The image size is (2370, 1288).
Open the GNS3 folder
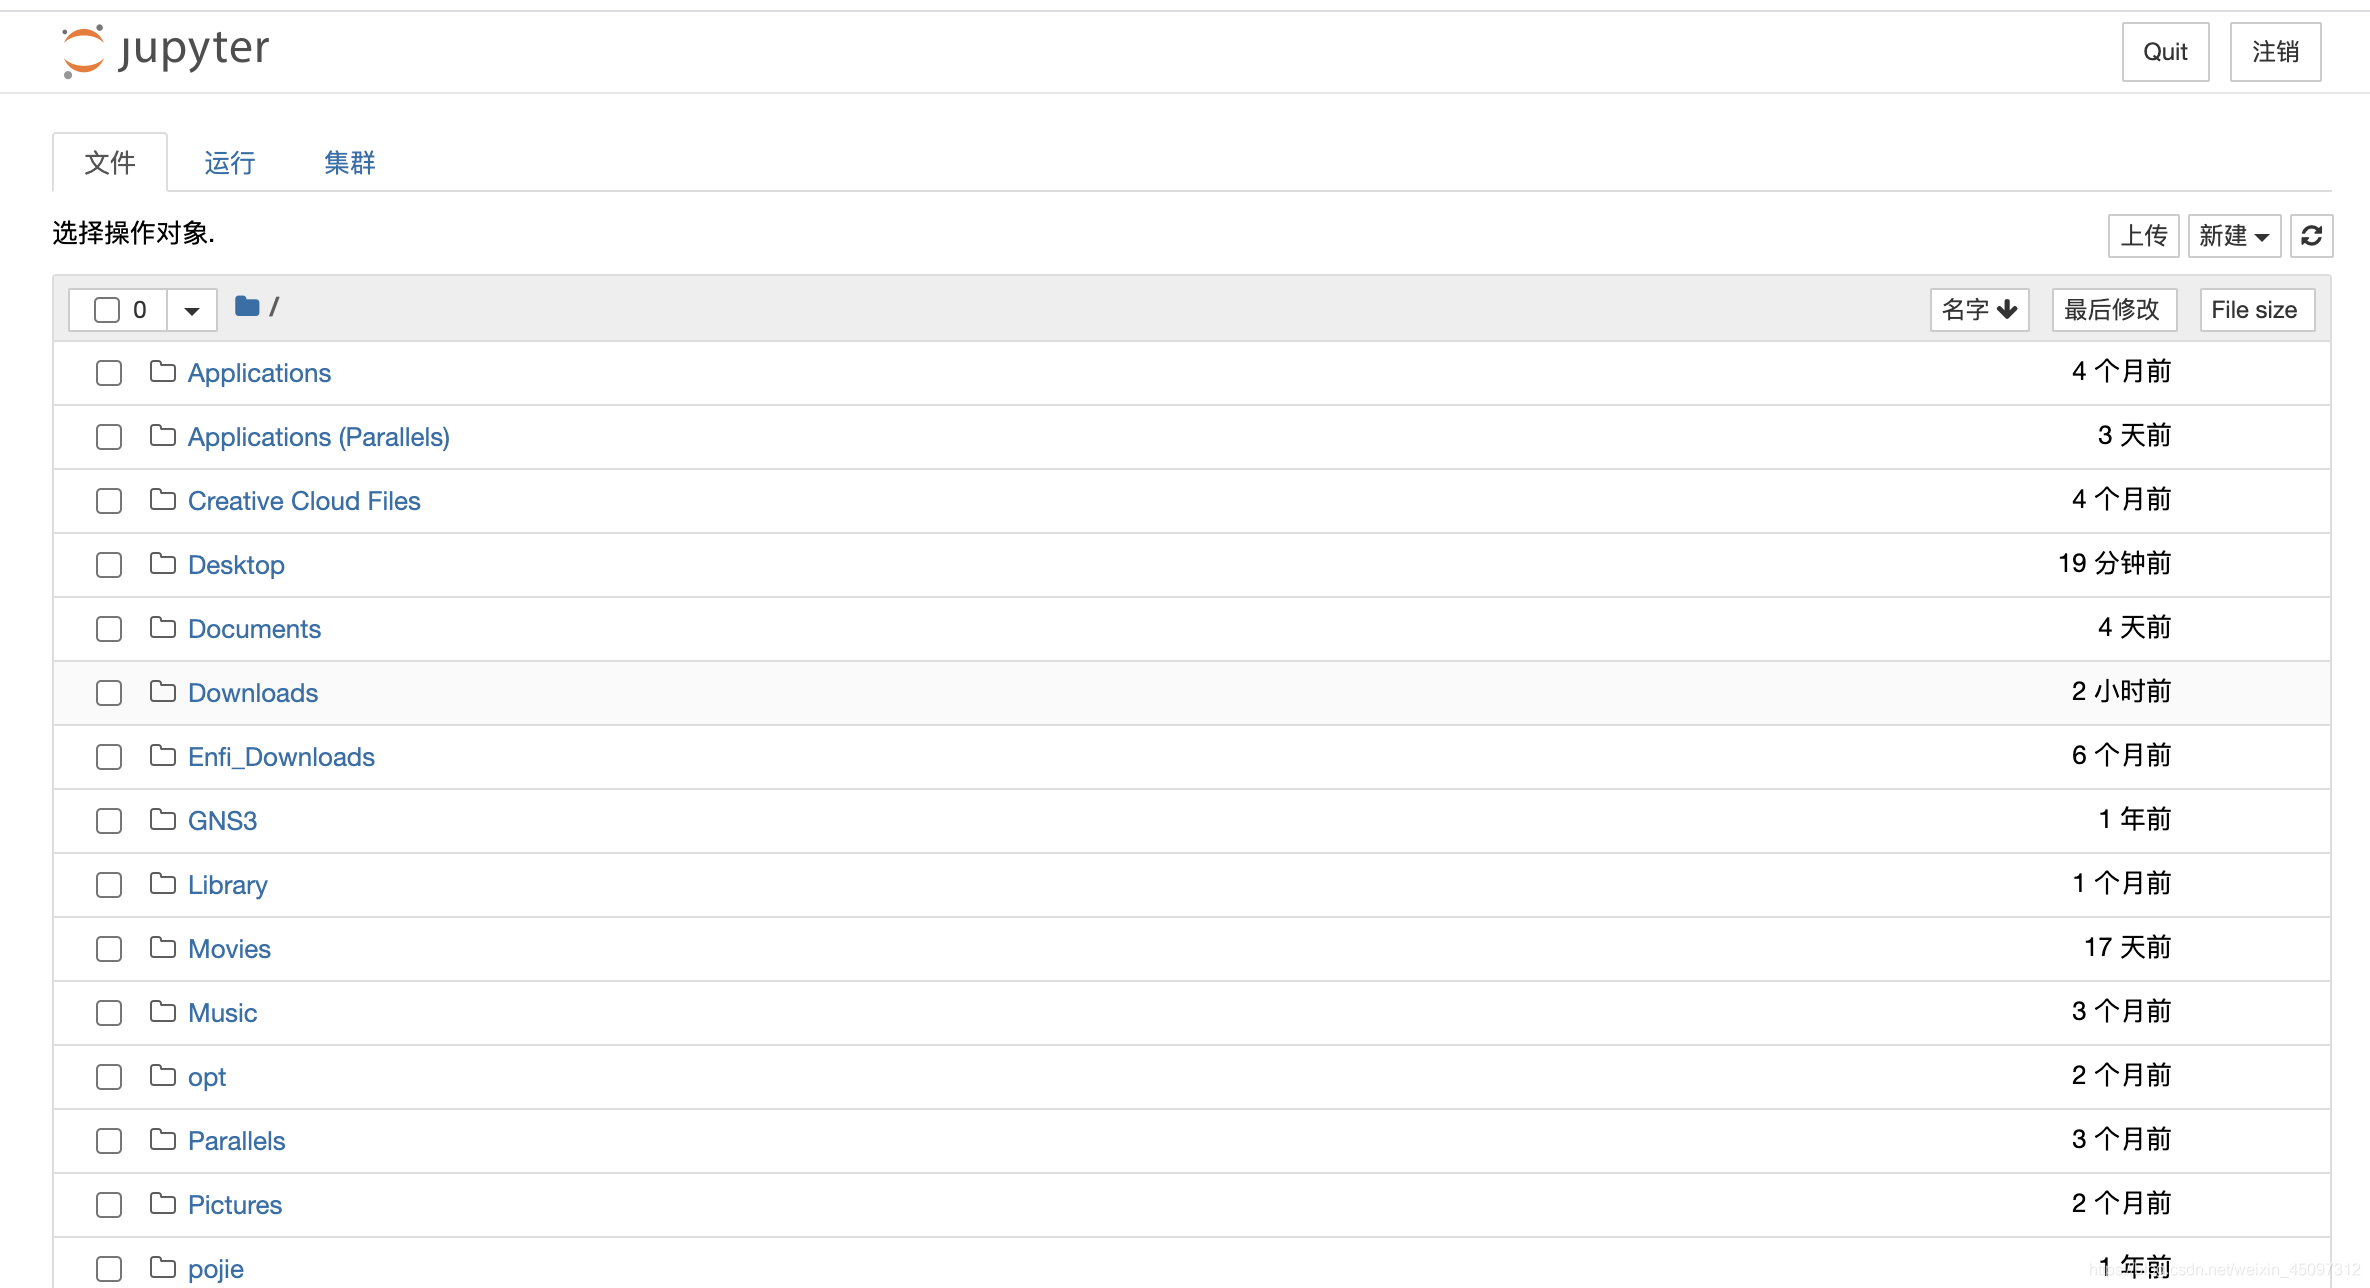220,820
